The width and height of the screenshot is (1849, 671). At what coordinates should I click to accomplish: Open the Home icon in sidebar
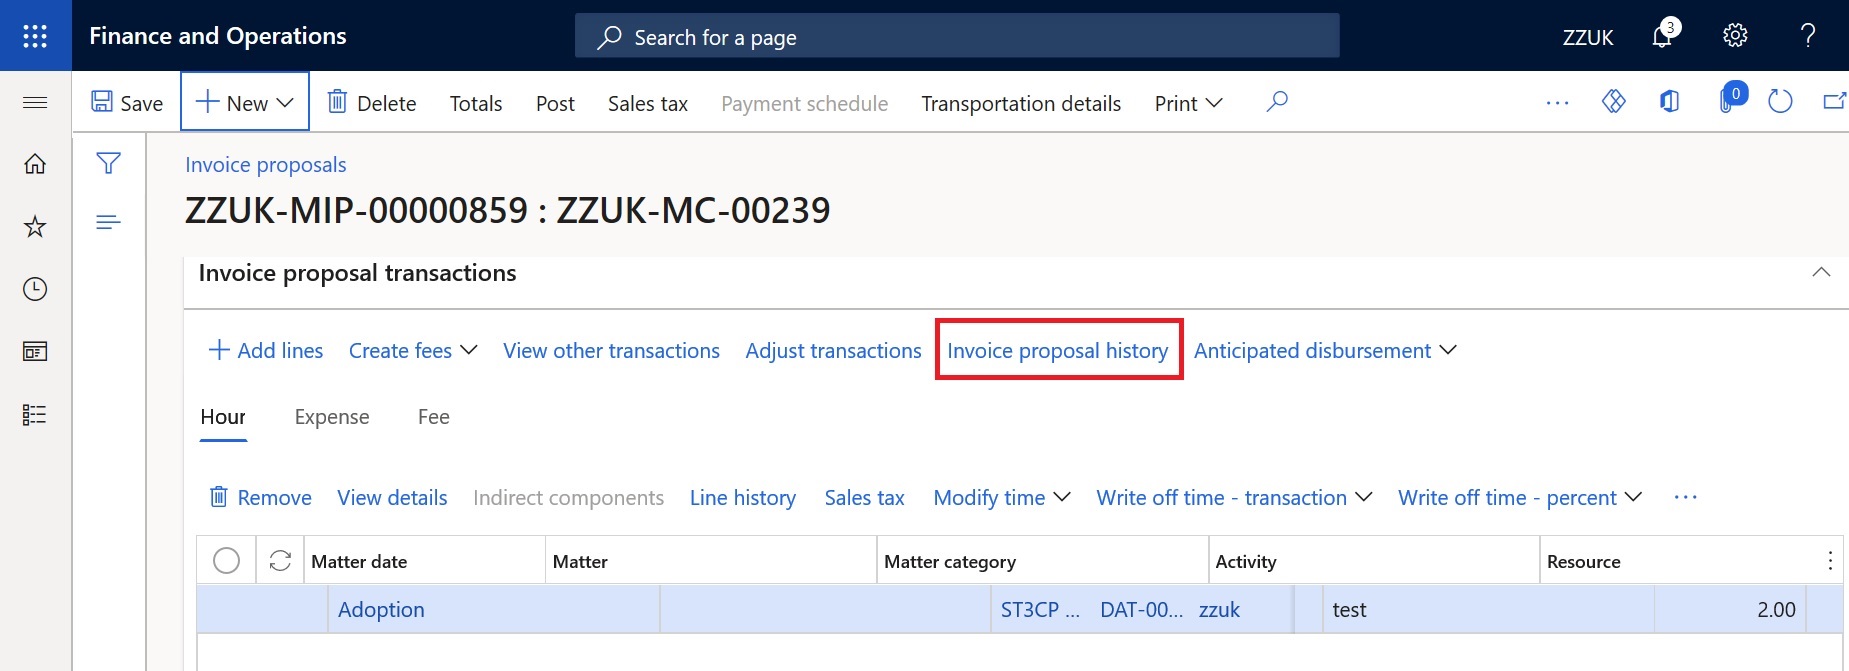35,164
